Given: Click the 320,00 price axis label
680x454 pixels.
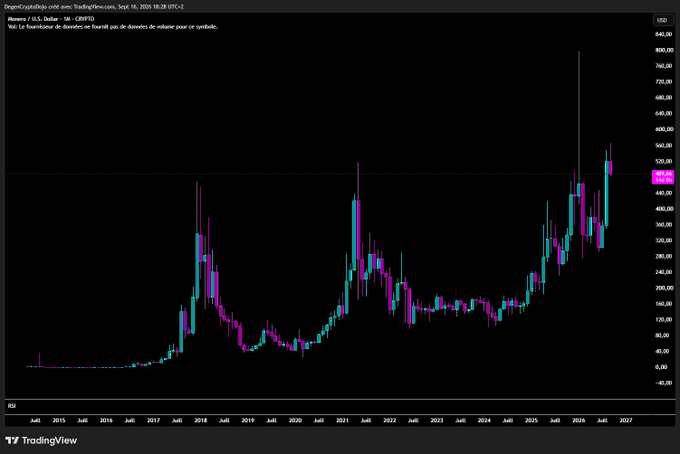Looking at the screenshot, I should click(664, 240).
